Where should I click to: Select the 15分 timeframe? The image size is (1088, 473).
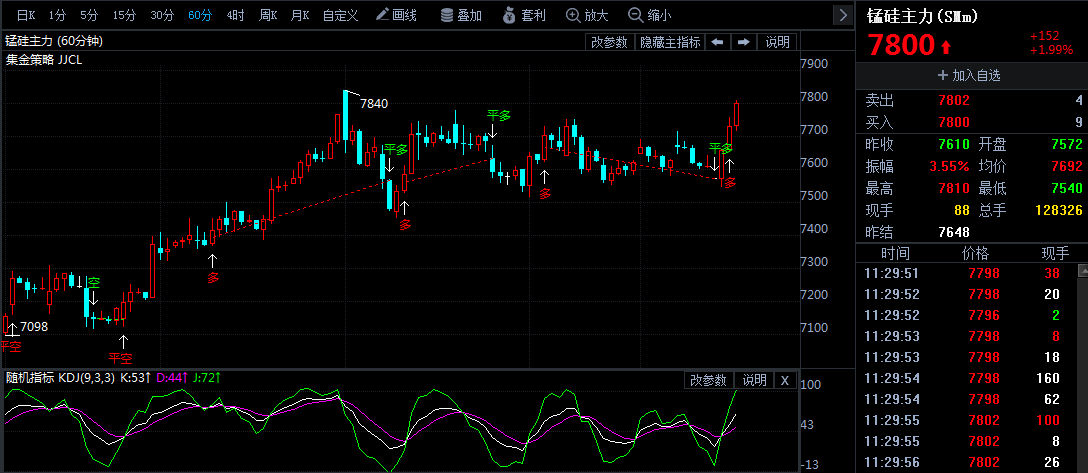(124, 15)
